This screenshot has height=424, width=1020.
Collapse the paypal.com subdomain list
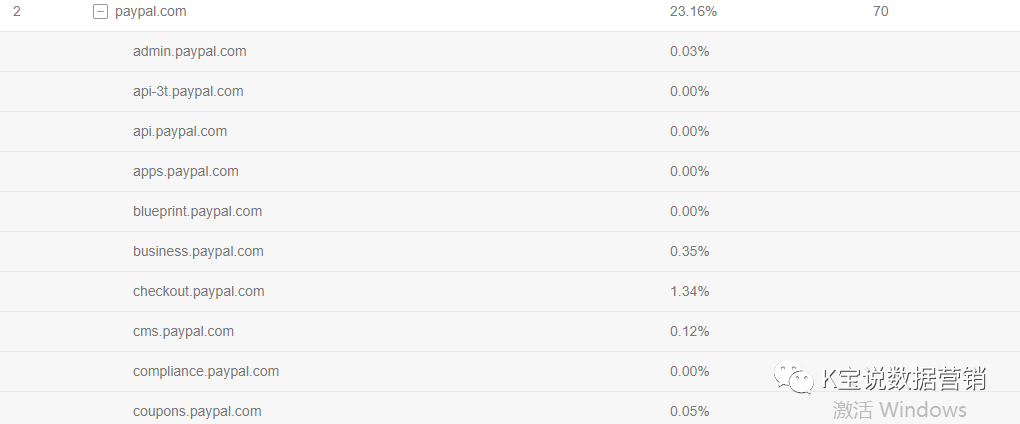(100, 12)
